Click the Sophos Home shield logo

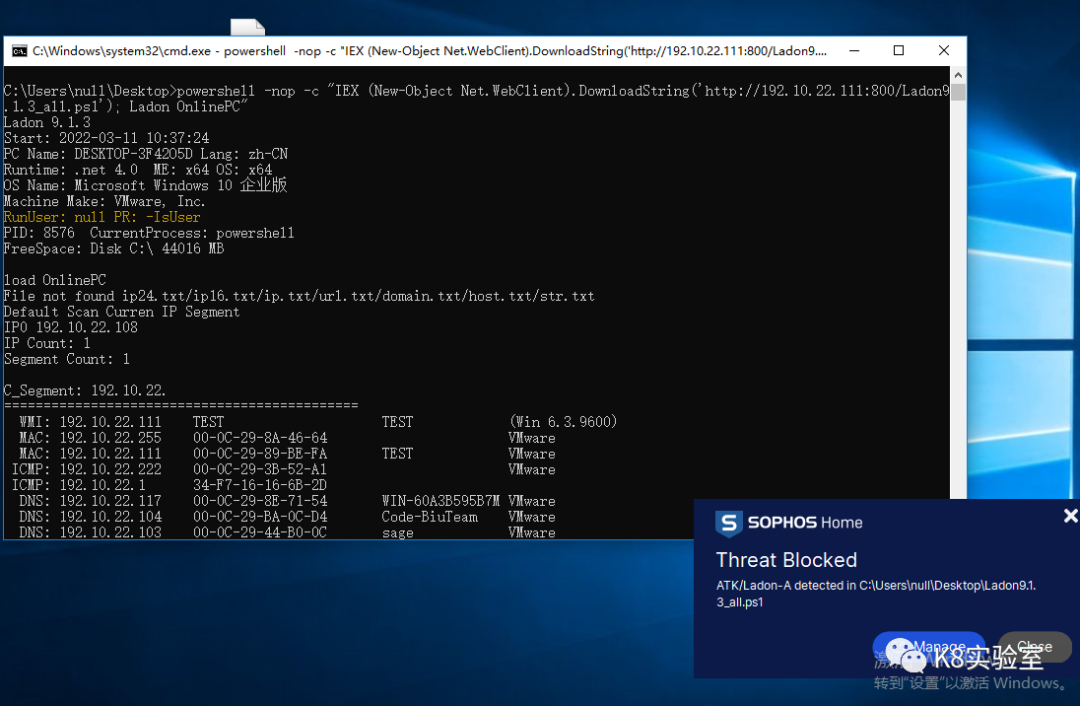(x=729, y=523)
